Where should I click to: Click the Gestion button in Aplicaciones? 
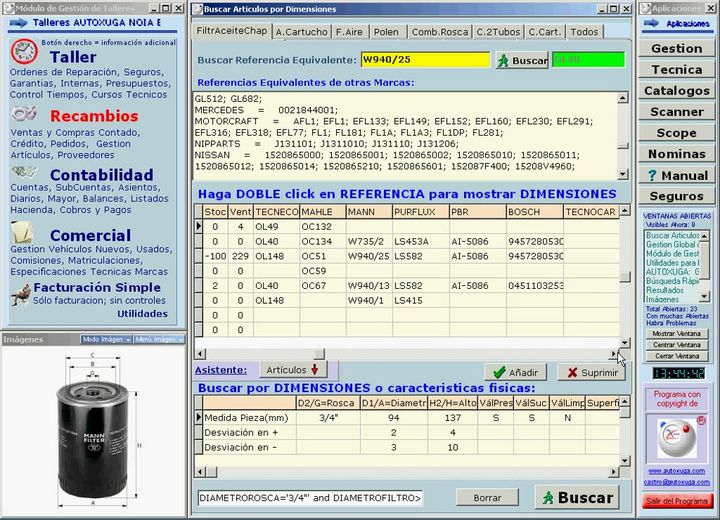[676, 48]
